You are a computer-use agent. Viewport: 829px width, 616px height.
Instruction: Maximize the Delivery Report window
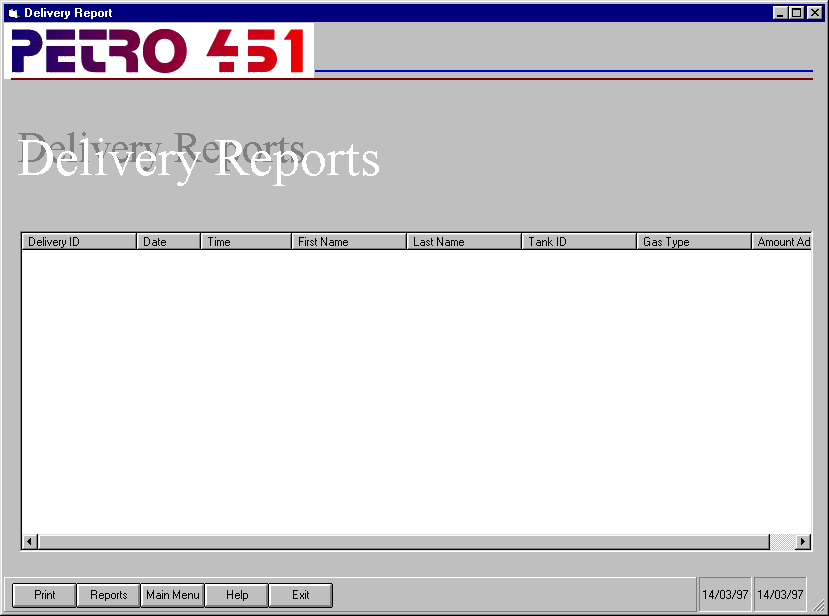point(796,13)
